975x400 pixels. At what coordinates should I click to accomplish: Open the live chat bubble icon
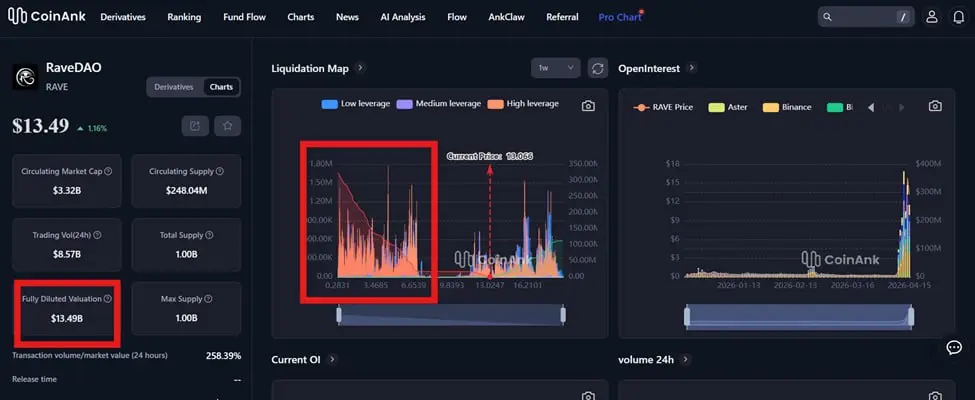[x=954, y=348]
